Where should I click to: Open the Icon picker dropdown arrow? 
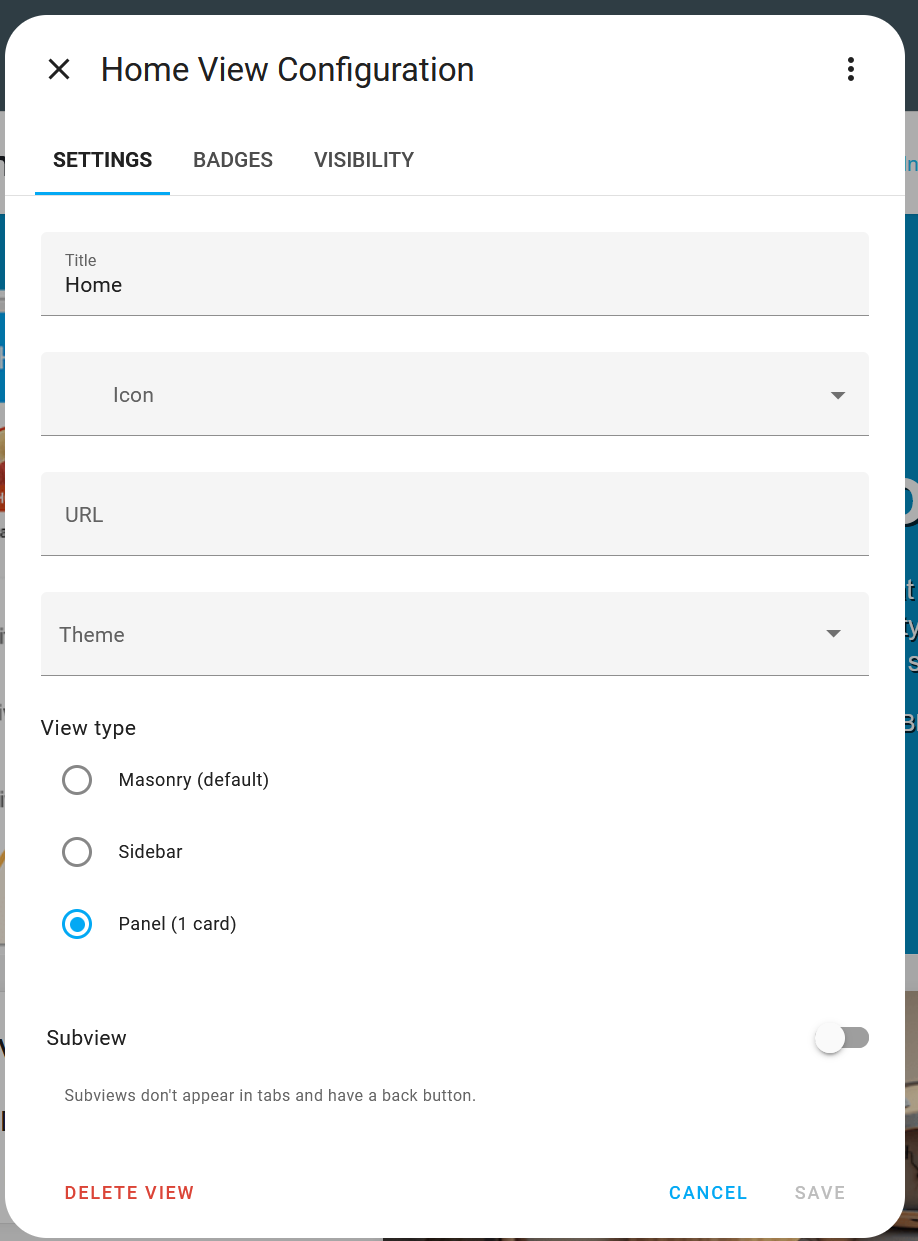(x=837, y=395)
